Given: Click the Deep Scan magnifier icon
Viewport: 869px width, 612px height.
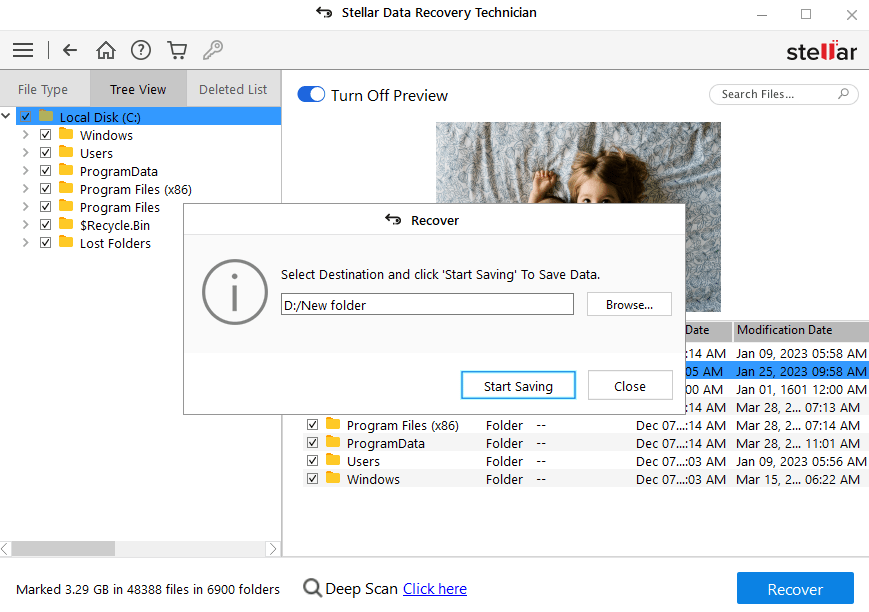Looking at the screenshot, I should [312, 588].
